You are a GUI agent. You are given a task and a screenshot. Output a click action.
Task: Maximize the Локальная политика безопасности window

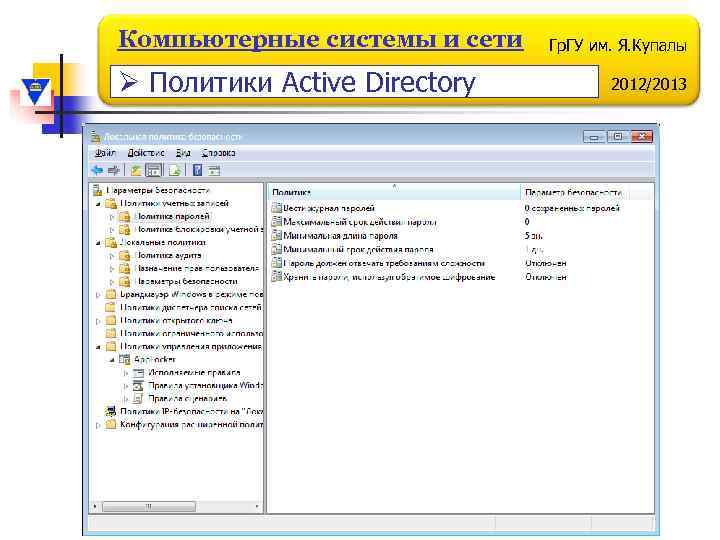click(x=618, y=137)
